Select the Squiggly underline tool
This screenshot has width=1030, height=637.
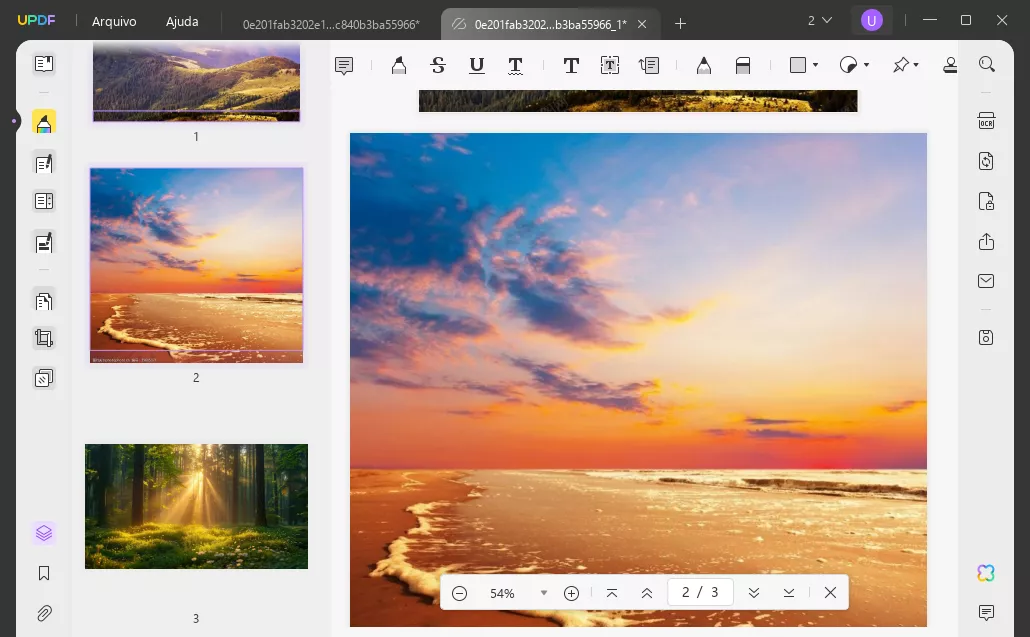516,65
